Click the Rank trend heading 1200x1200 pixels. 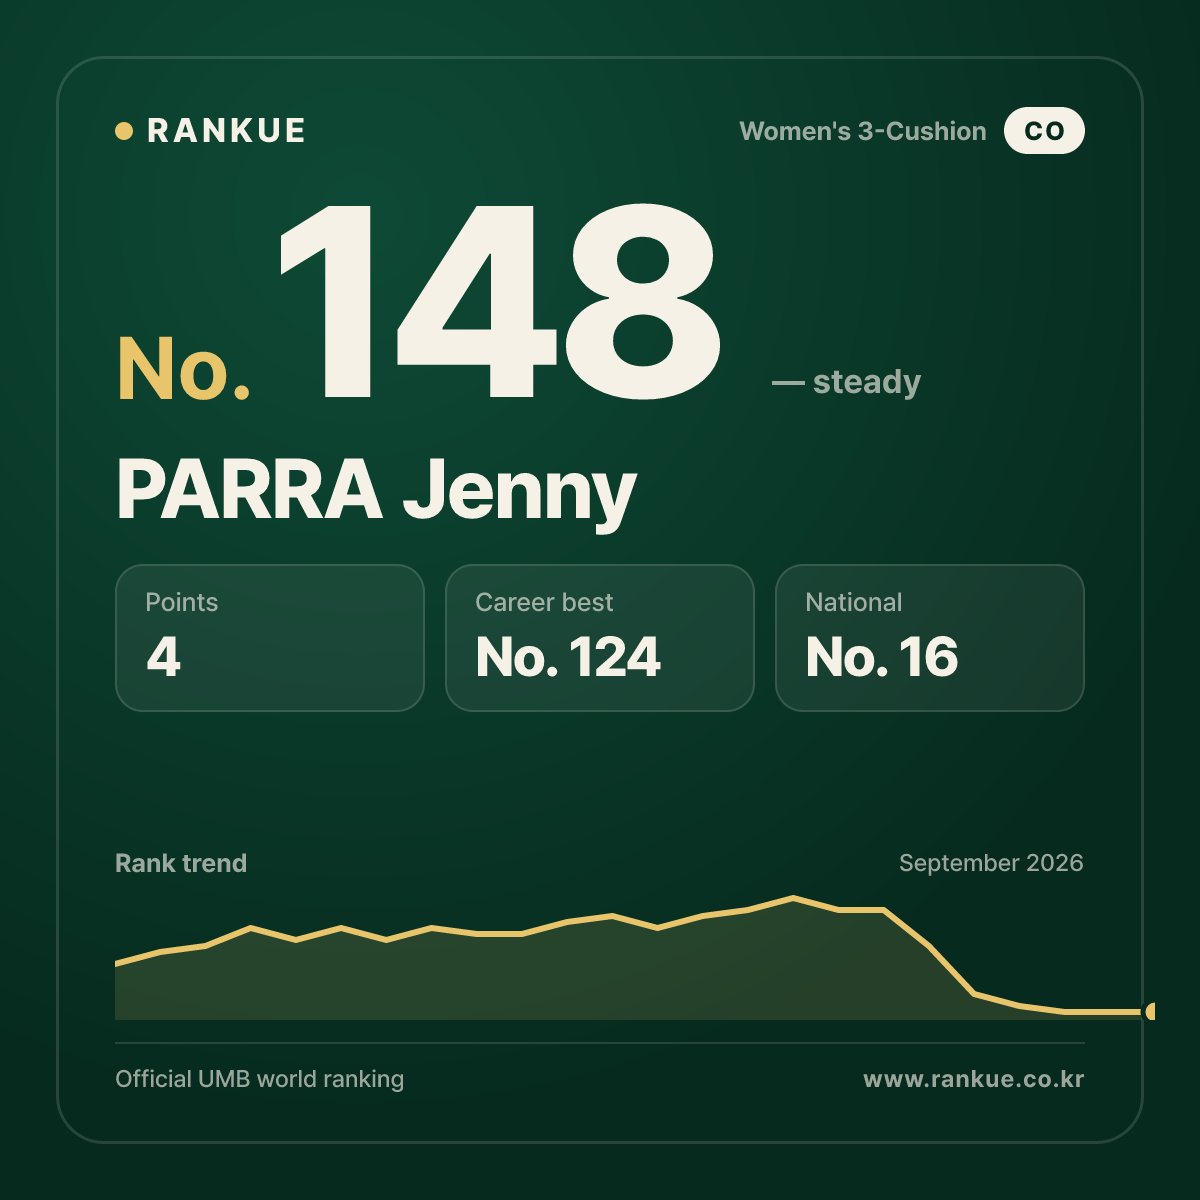point(181,863)
